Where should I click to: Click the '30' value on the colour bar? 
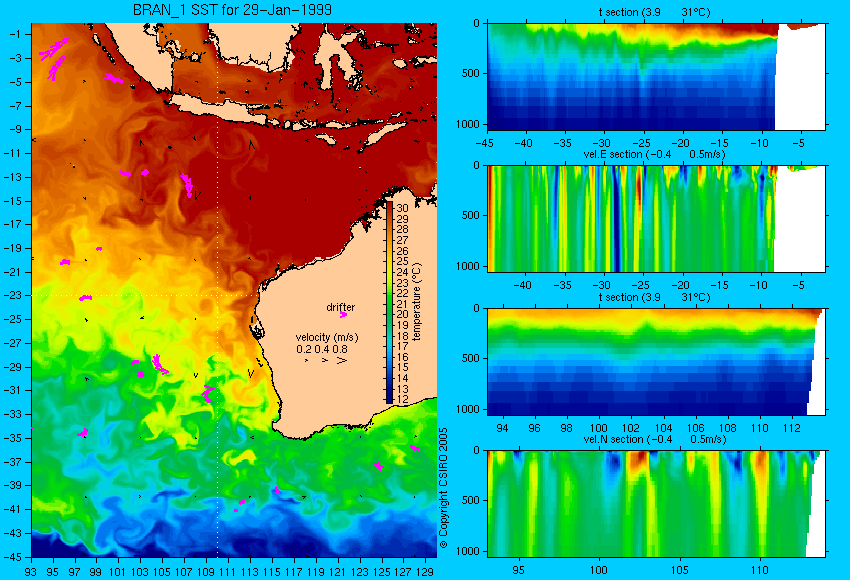tap(402, 208)
